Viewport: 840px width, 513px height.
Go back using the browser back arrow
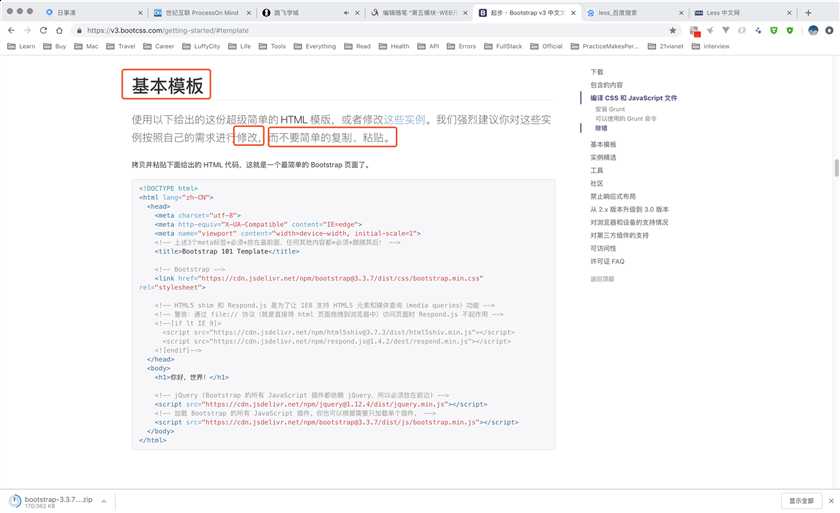click(11, 31)
